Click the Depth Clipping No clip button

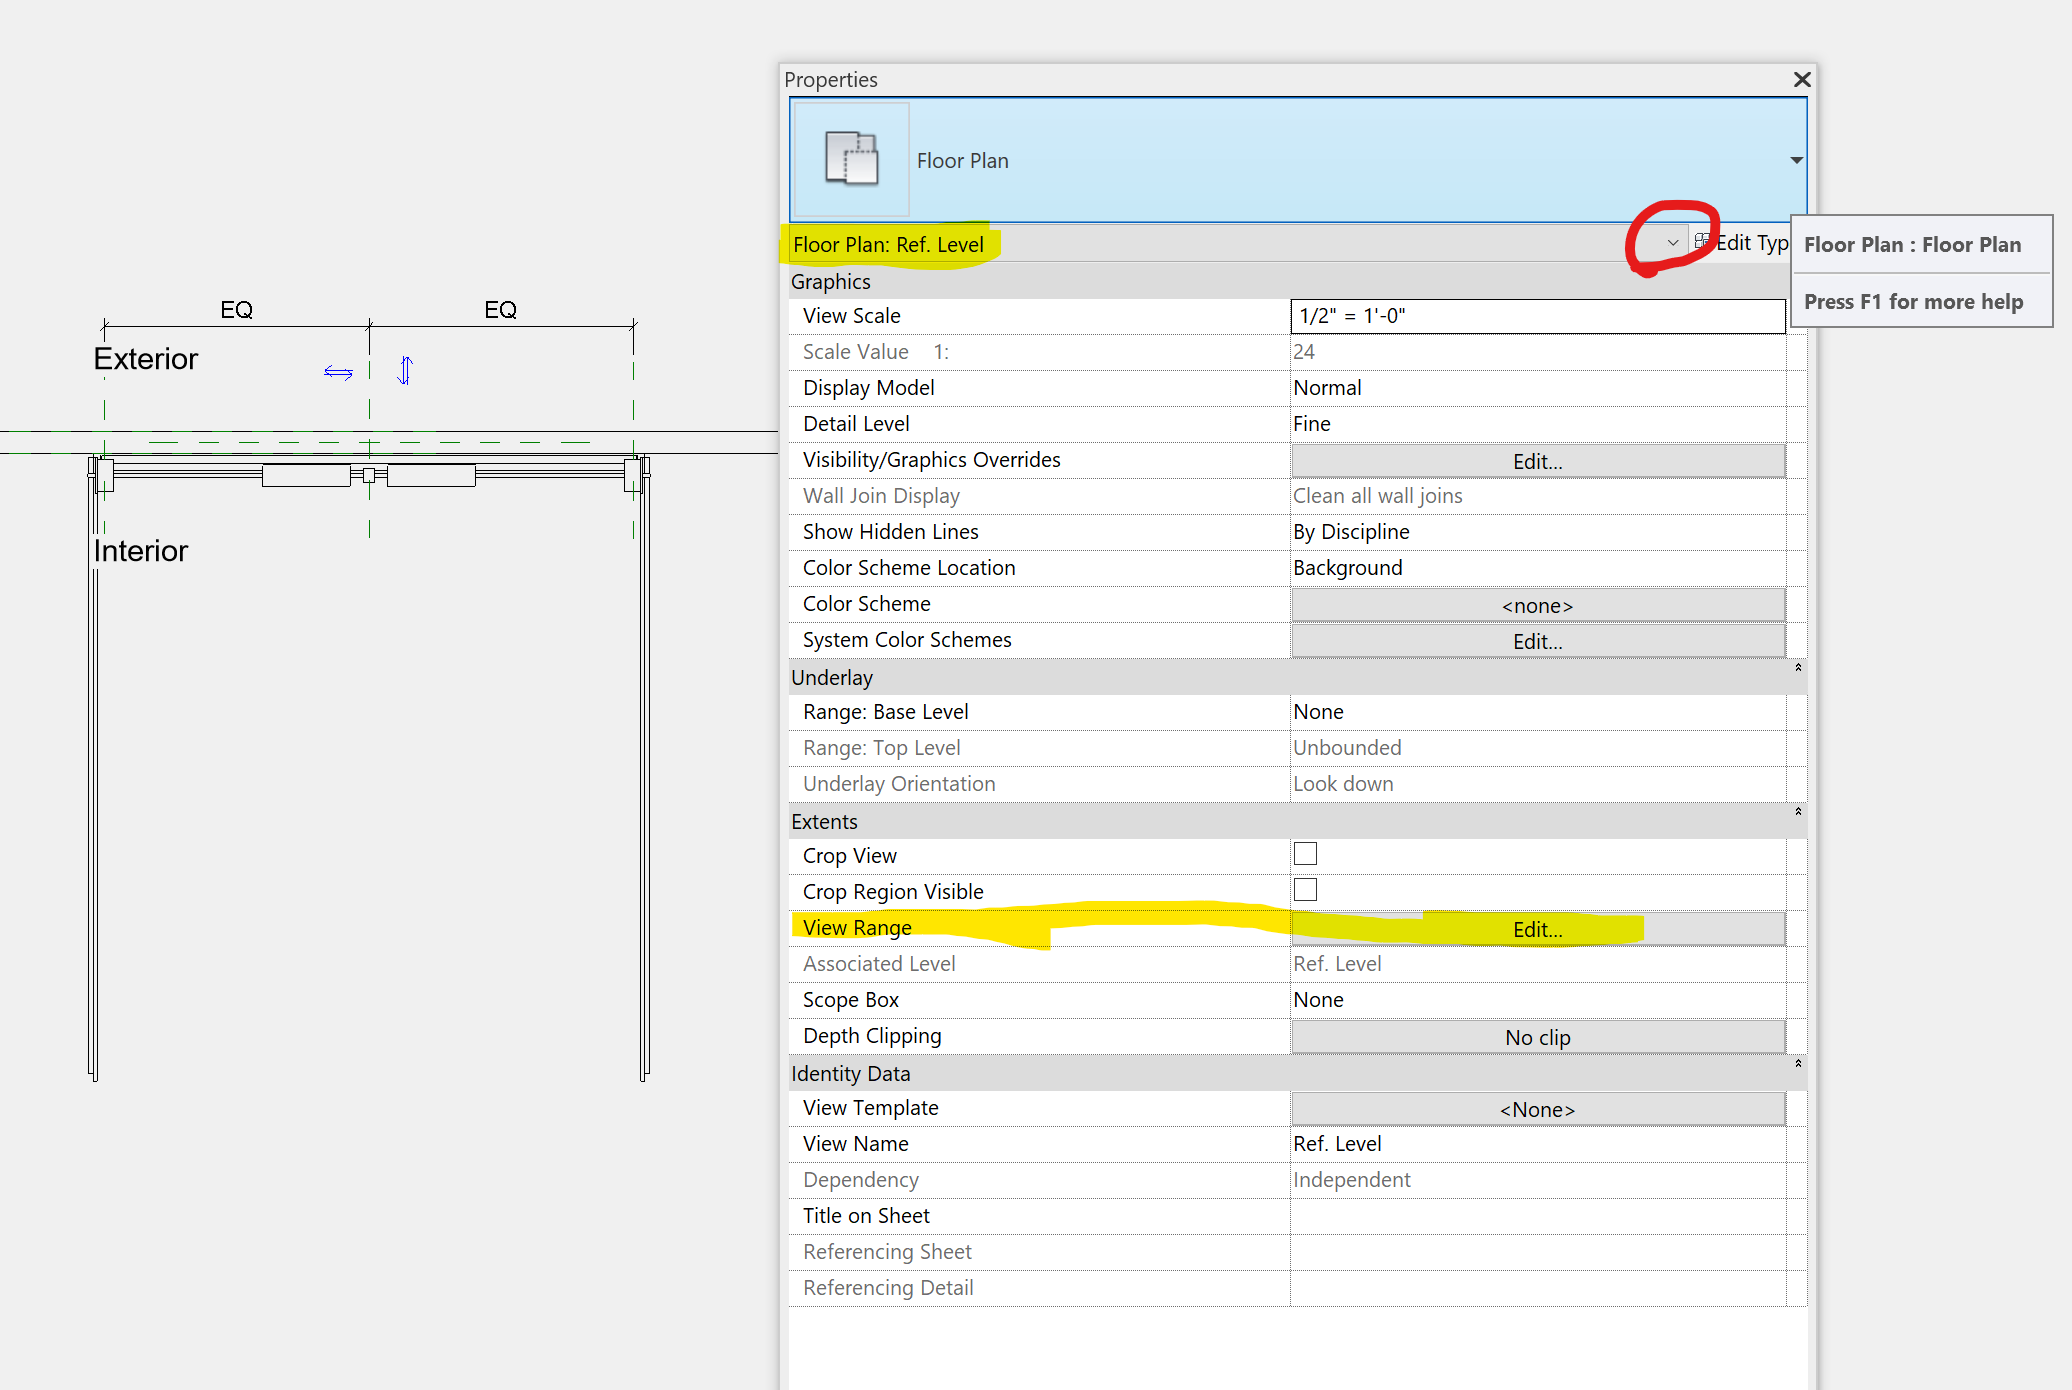tap(1537, 1037)
